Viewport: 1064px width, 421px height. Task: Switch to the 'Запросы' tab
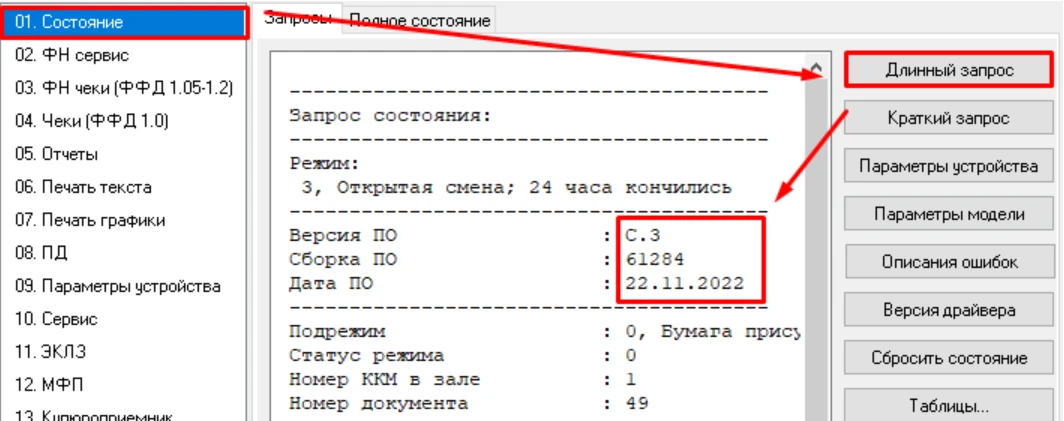296,19
